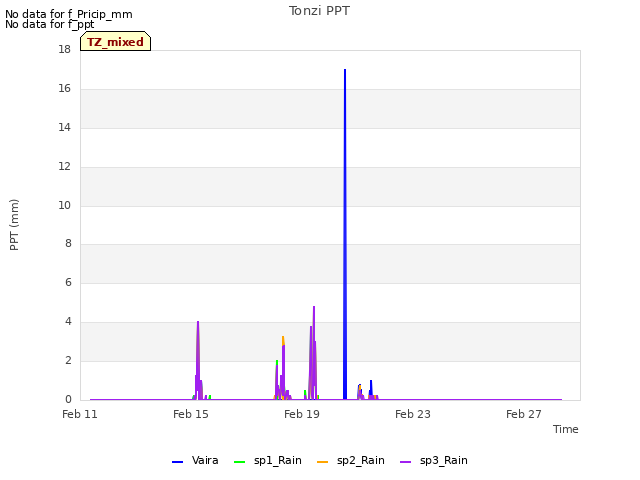The width and height of the screenshot is (640, 480).
Task: Click the green sp1_Rain legend color marker
Action: pos(240,462)
